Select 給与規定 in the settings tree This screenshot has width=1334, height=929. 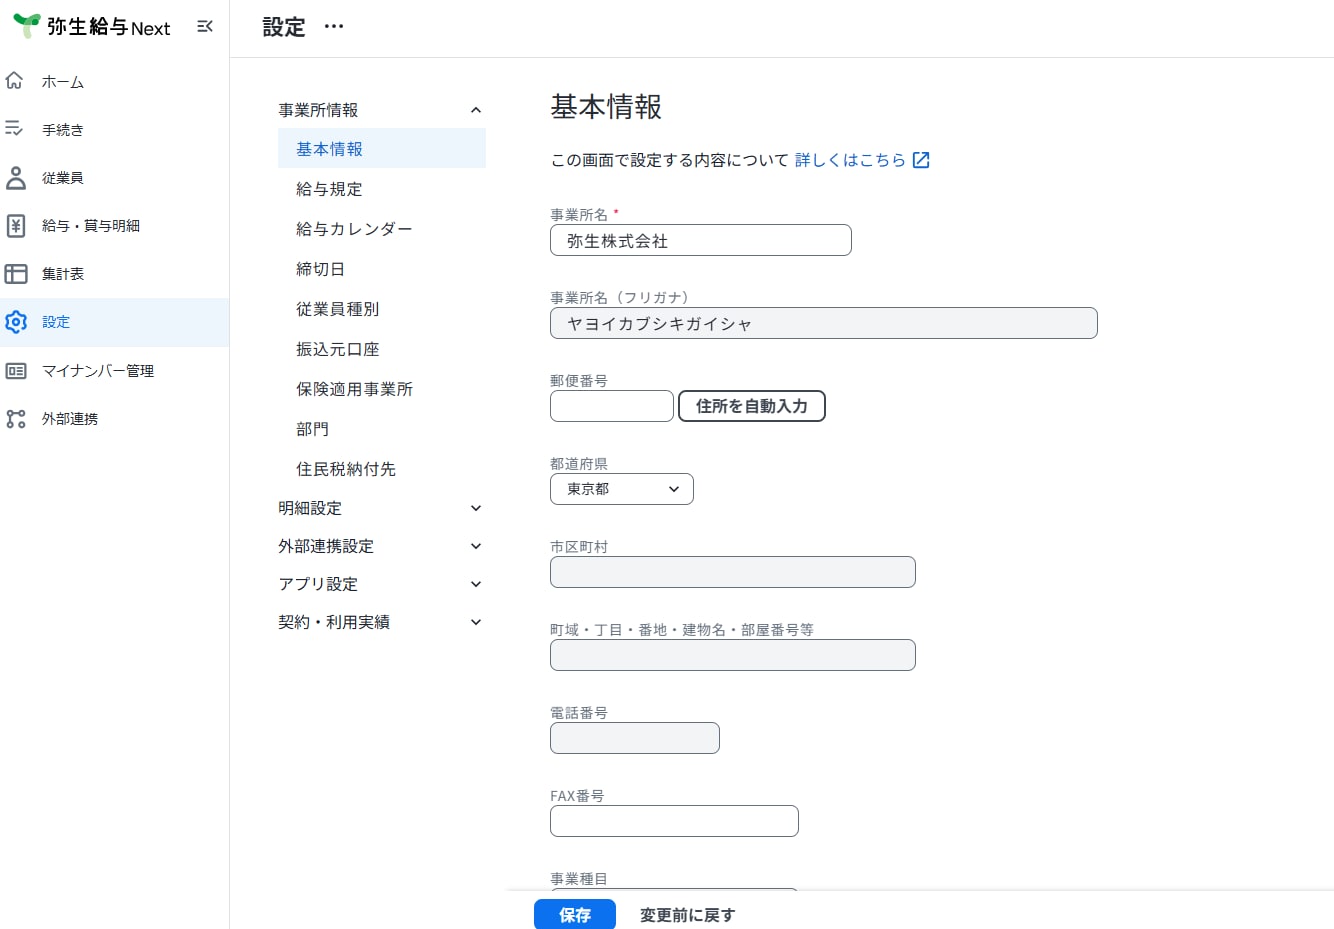pyautogui.click(x=382, y=189)
